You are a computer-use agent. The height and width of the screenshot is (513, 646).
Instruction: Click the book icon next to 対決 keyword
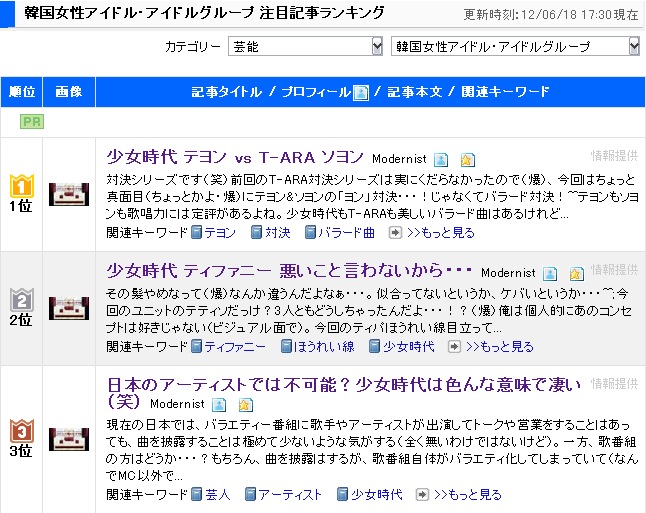click(257, 233)
